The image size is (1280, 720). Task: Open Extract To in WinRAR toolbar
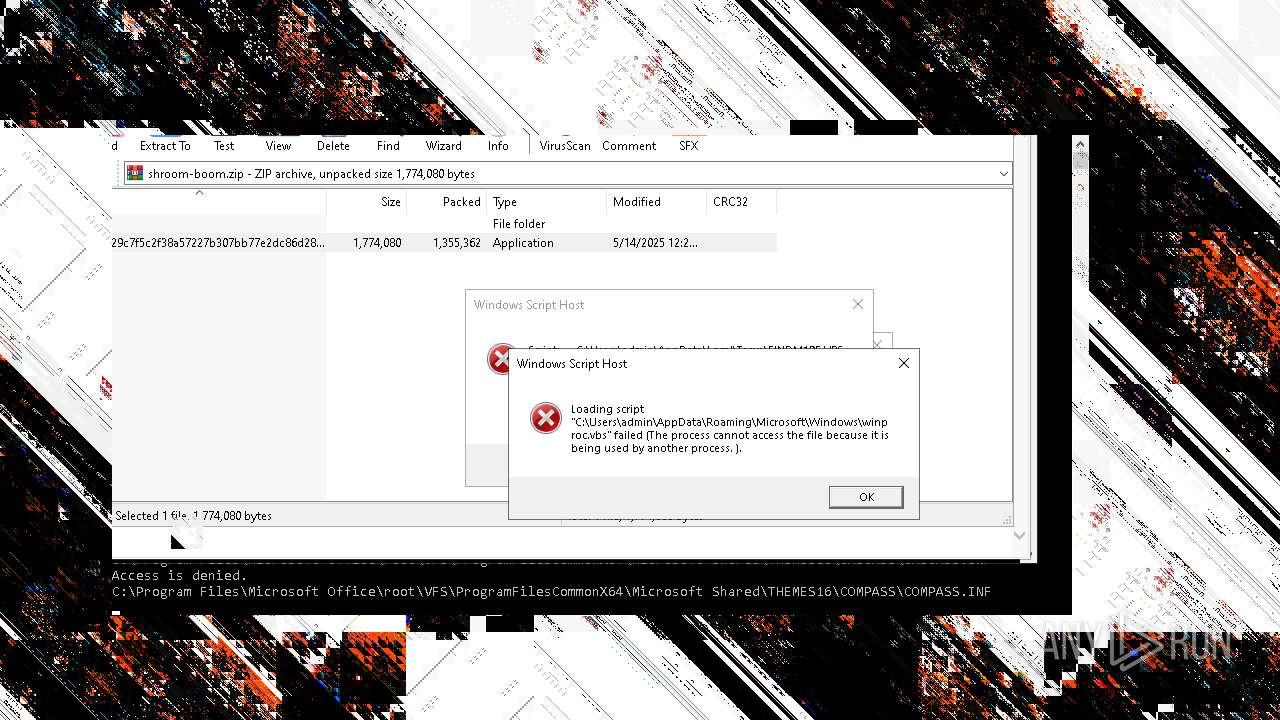(x=165, y=146)
